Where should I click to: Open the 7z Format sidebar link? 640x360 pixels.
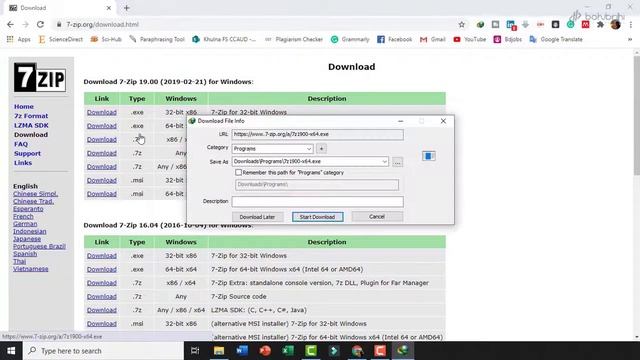click(x=31, y=116)
